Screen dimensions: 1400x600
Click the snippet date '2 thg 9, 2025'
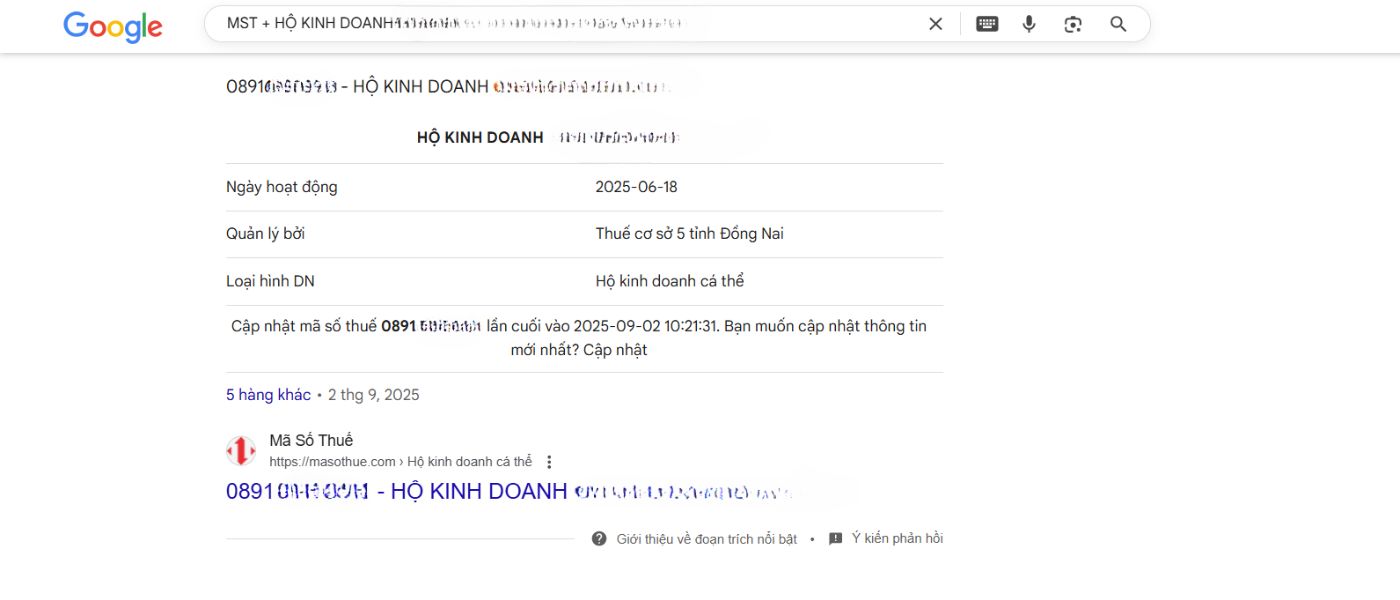[x=374, y=395]
